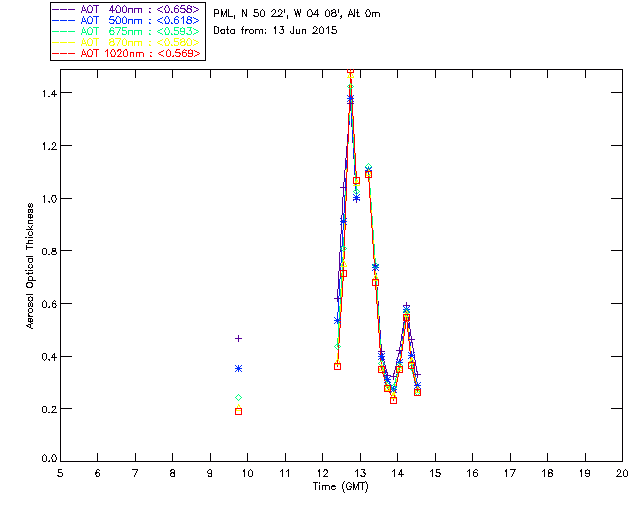This screenshot has width=640, height=512.
Task: Click the PML station location header text
Action: [x=297, y=14]
